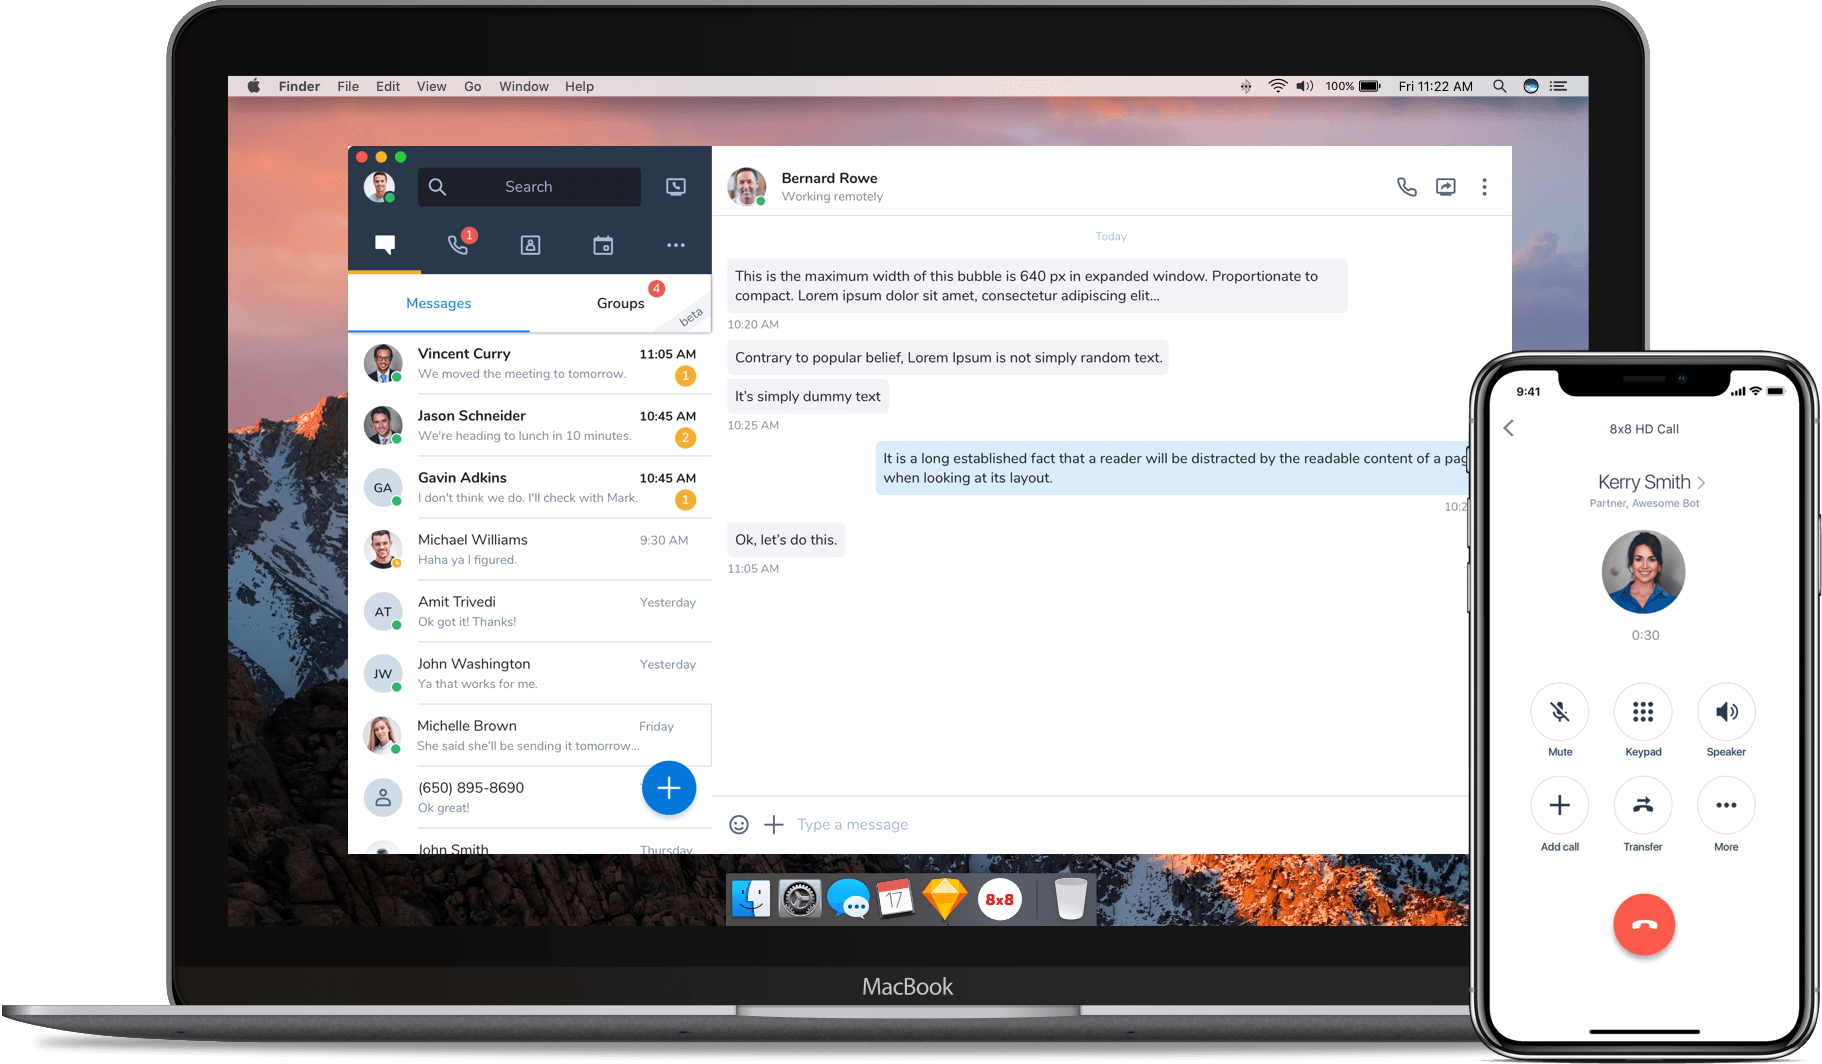Mute the microphone on the call
This screenshot has width=1822, height=1064.
tap(1559, 712)
